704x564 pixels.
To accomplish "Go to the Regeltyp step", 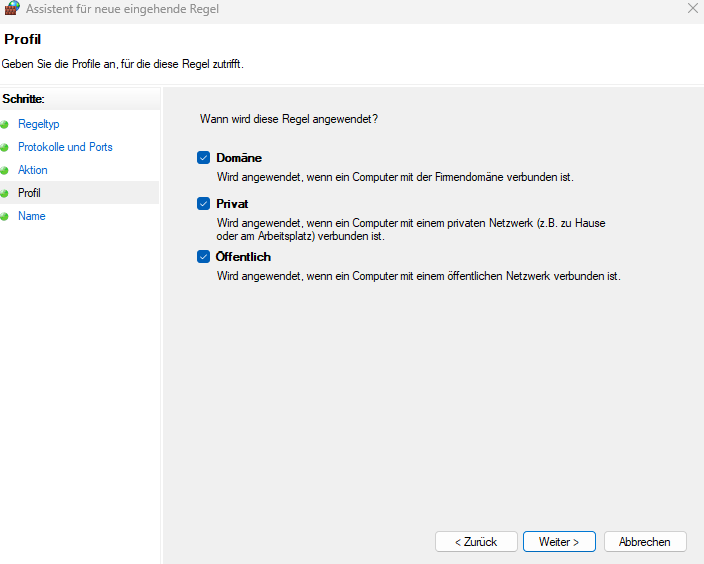I will tap(39, 124).
